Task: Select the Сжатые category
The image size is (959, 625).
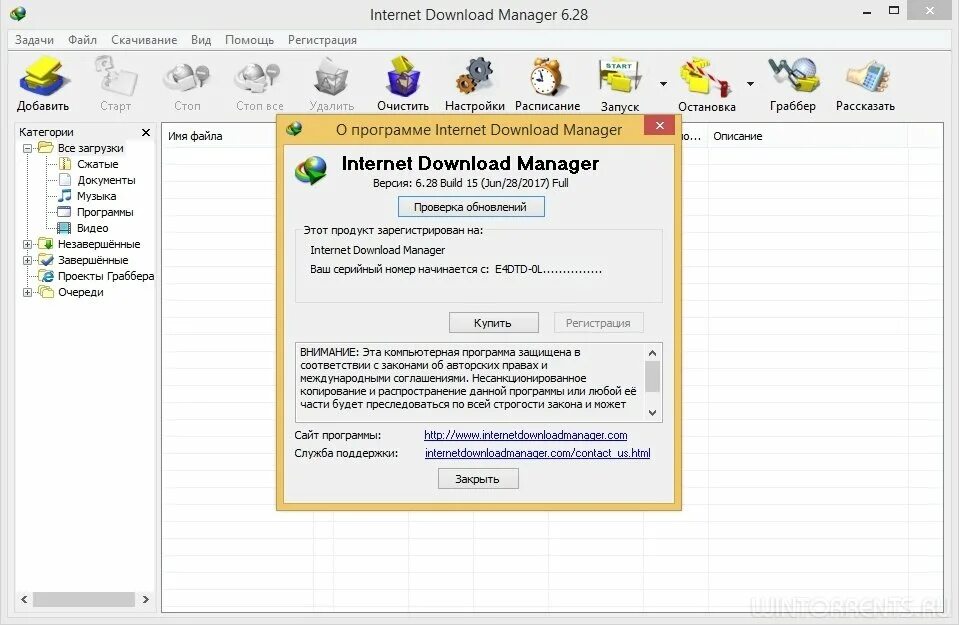Action: click(97, 164)
